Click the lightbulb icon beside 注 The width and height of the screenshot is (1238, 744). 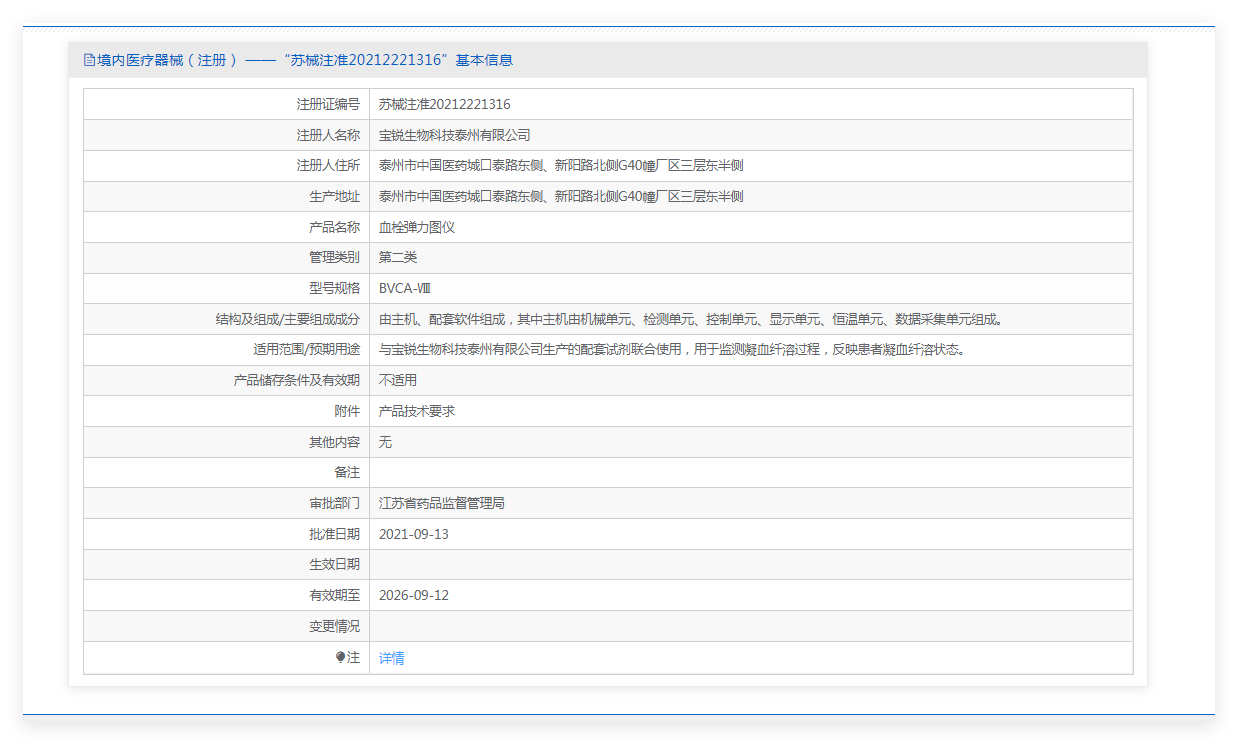coord(340,657)
